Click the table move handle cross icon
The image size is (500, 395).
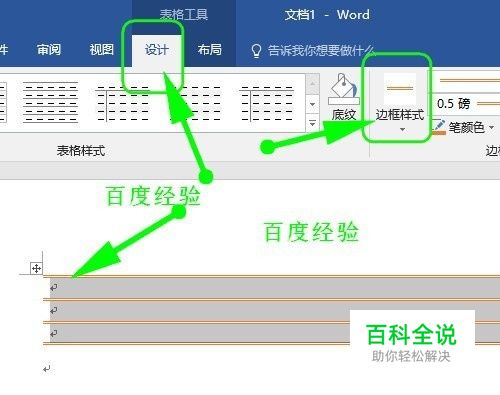pyautogui.click(x=36, y=268)
